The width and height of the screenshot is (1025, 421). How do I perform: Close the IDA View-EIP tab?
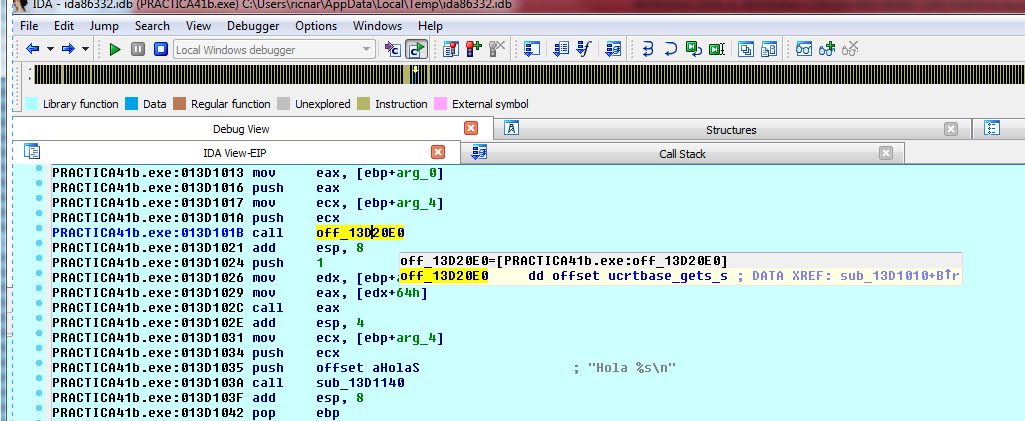point(437,152)
